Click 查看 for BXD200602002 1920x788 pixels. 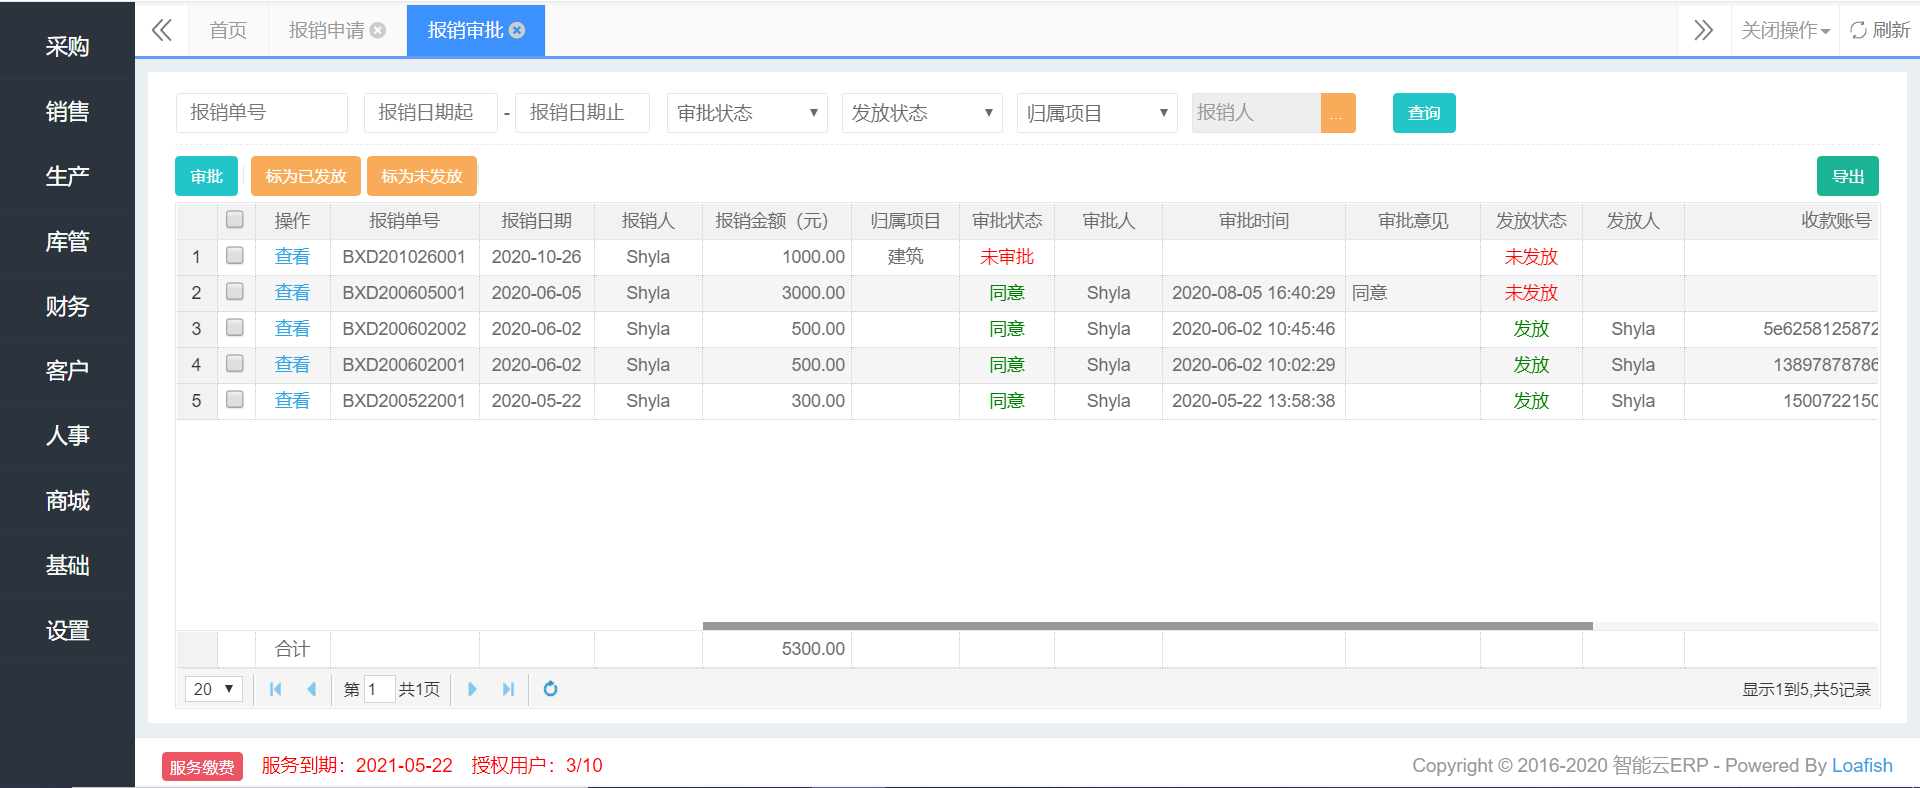292,329
